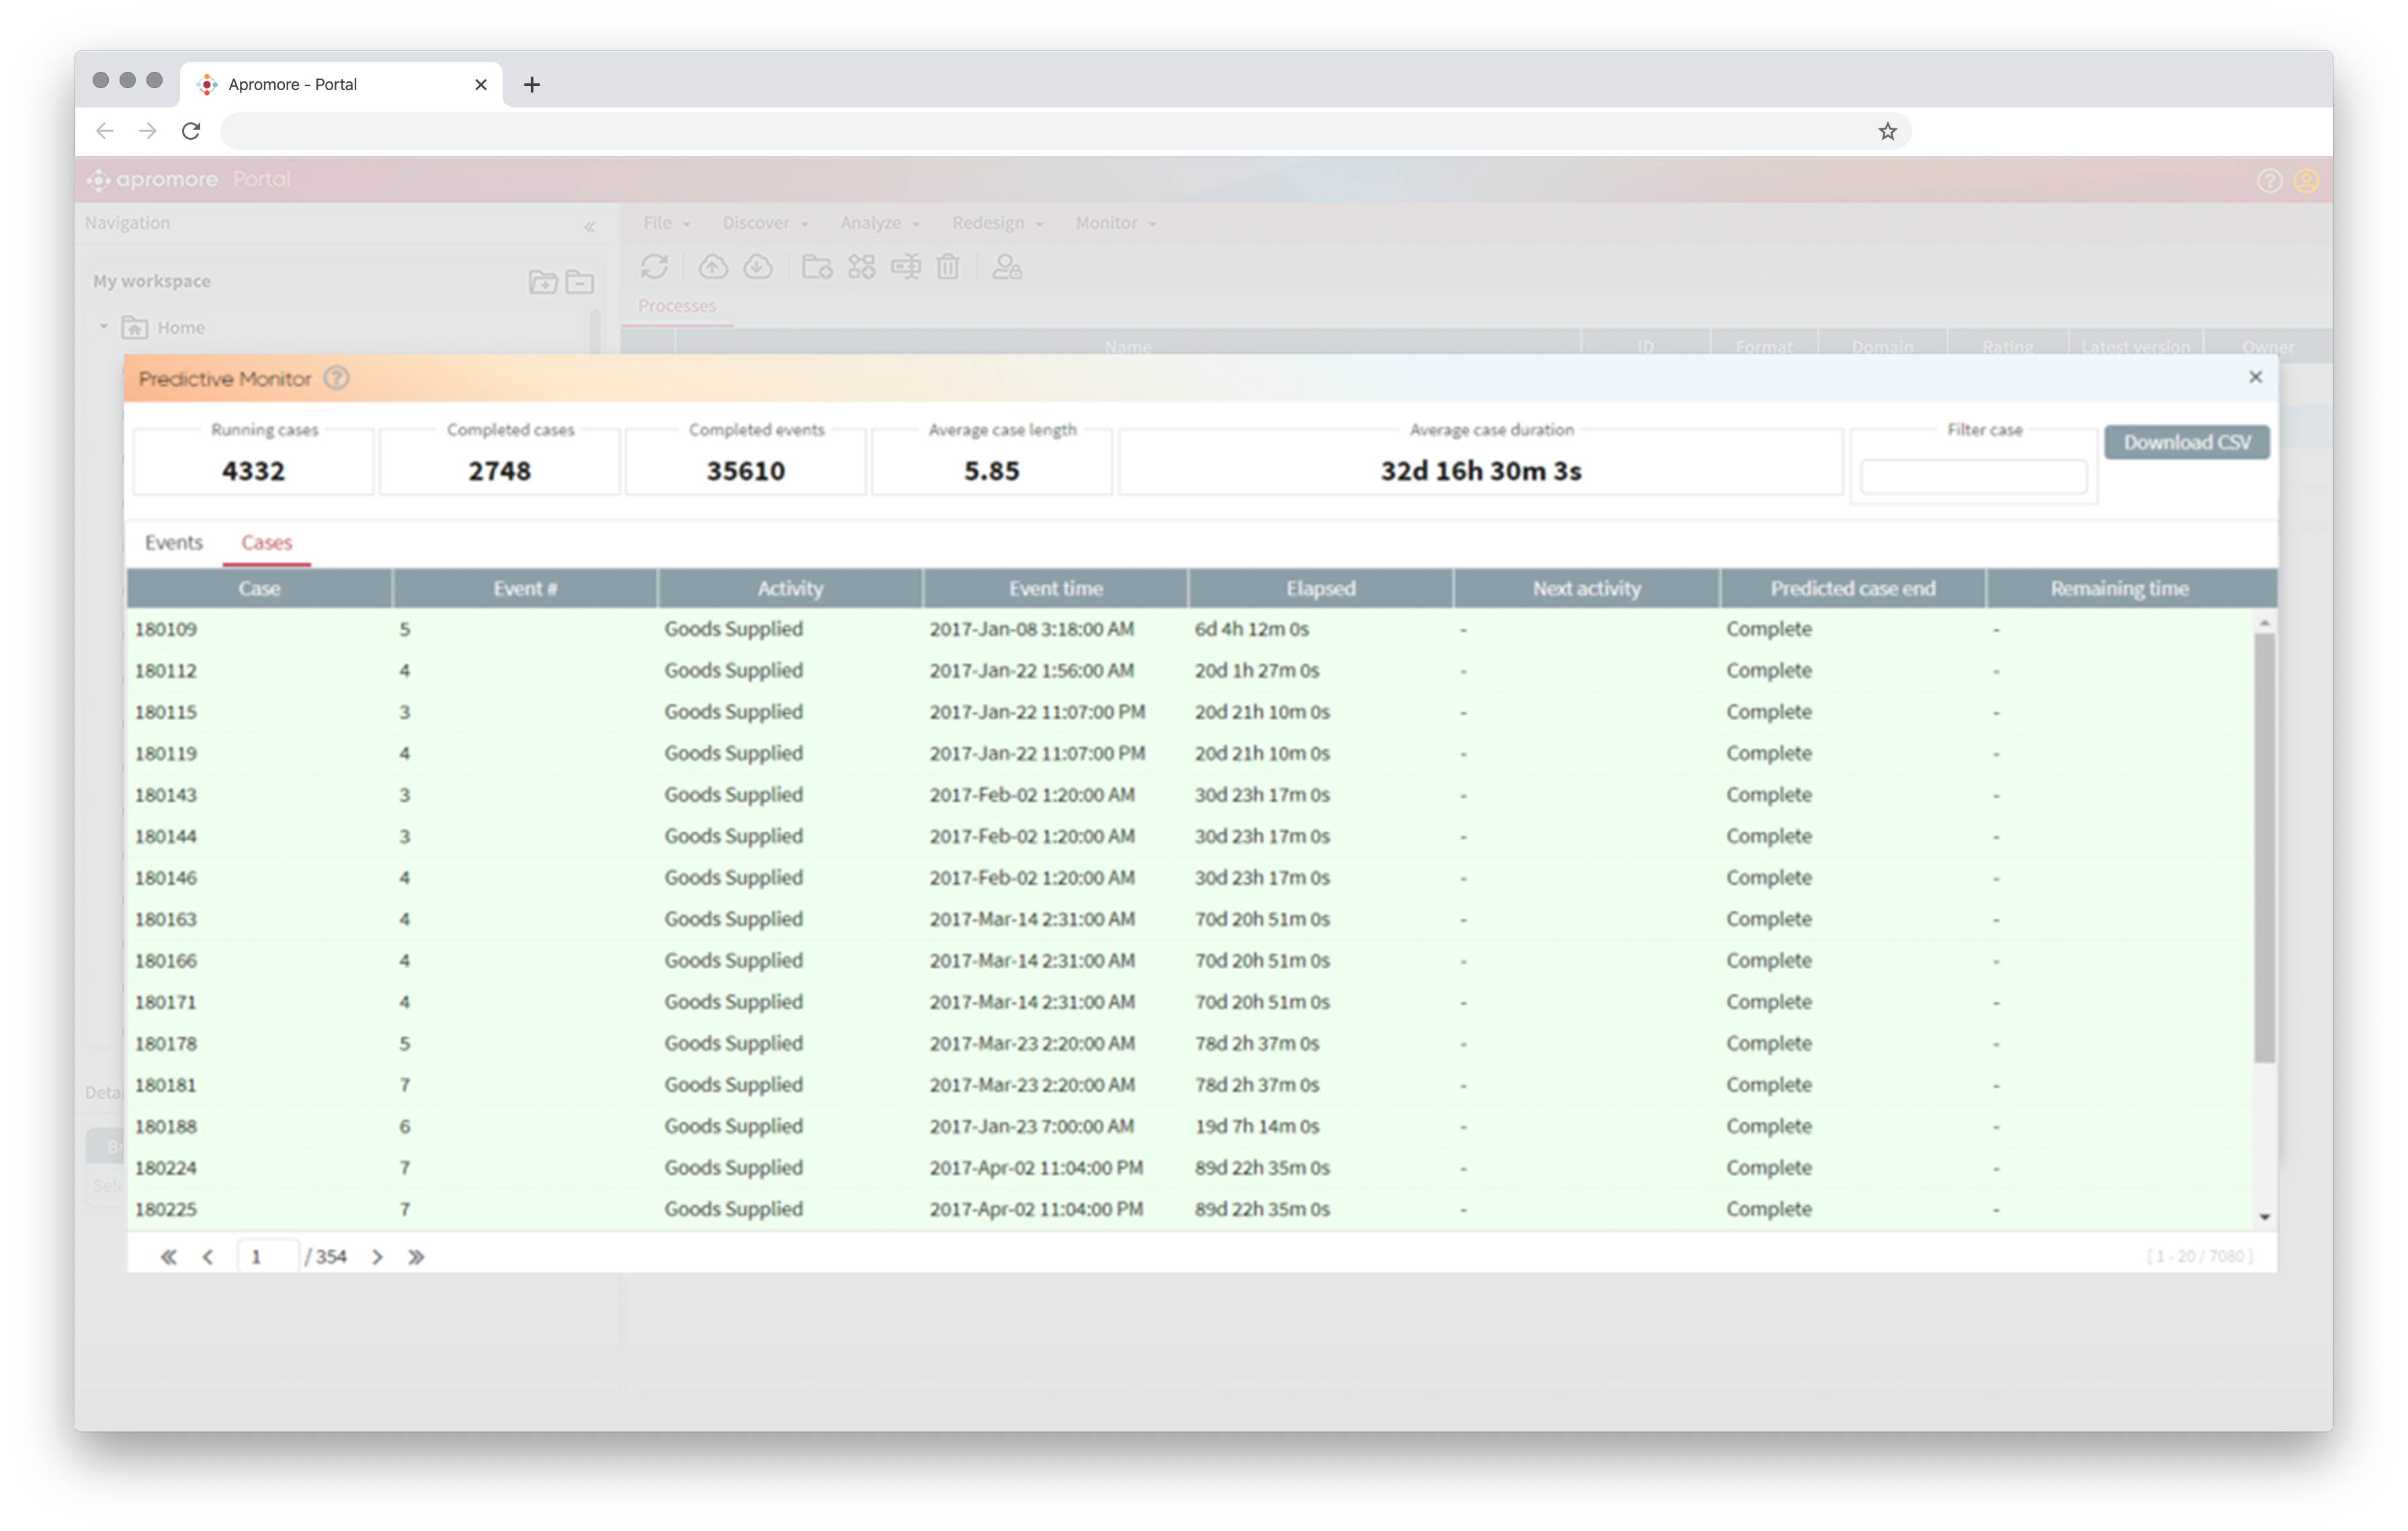2408x1531 pixels.
Task: Select case 180143 row
Action: click(1190, 795)
